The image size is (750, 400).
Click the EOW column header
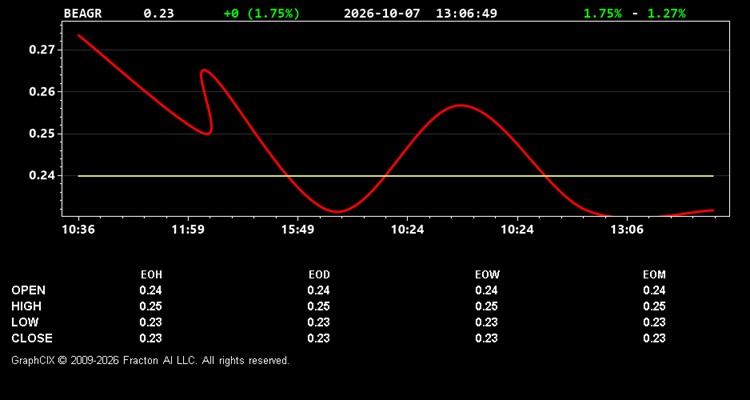point(487,275)
